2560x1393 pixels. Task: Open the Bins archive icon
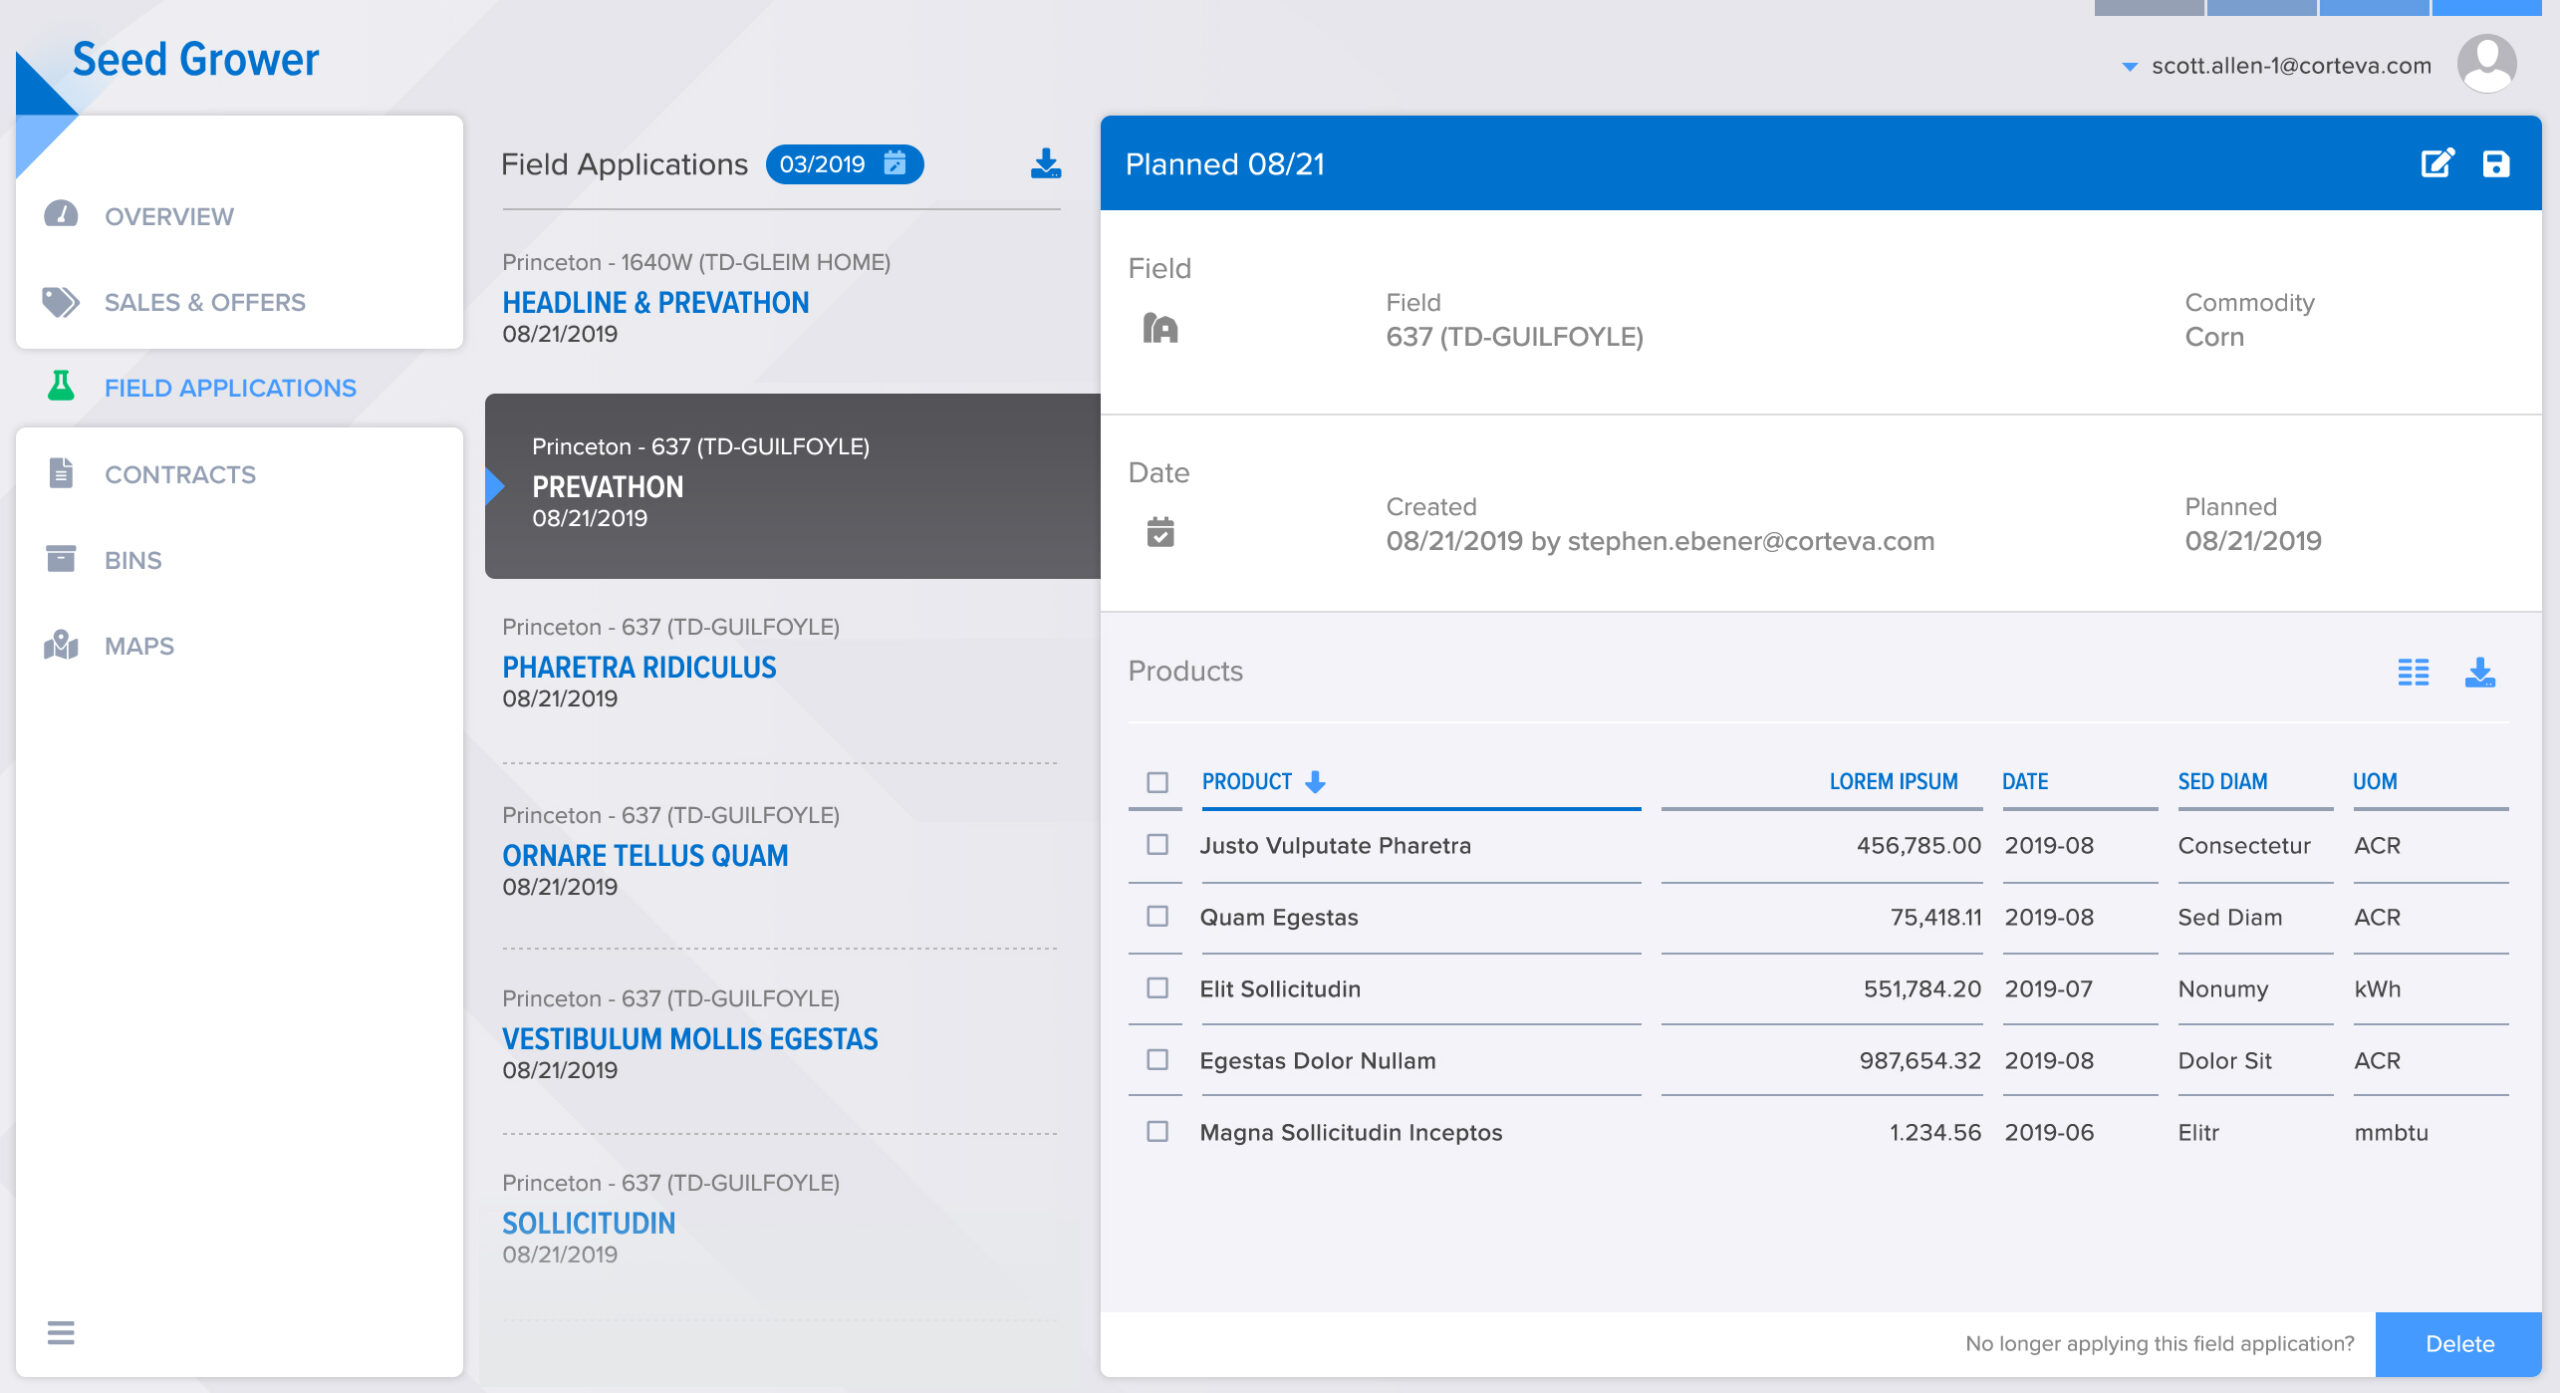[61, 558]
